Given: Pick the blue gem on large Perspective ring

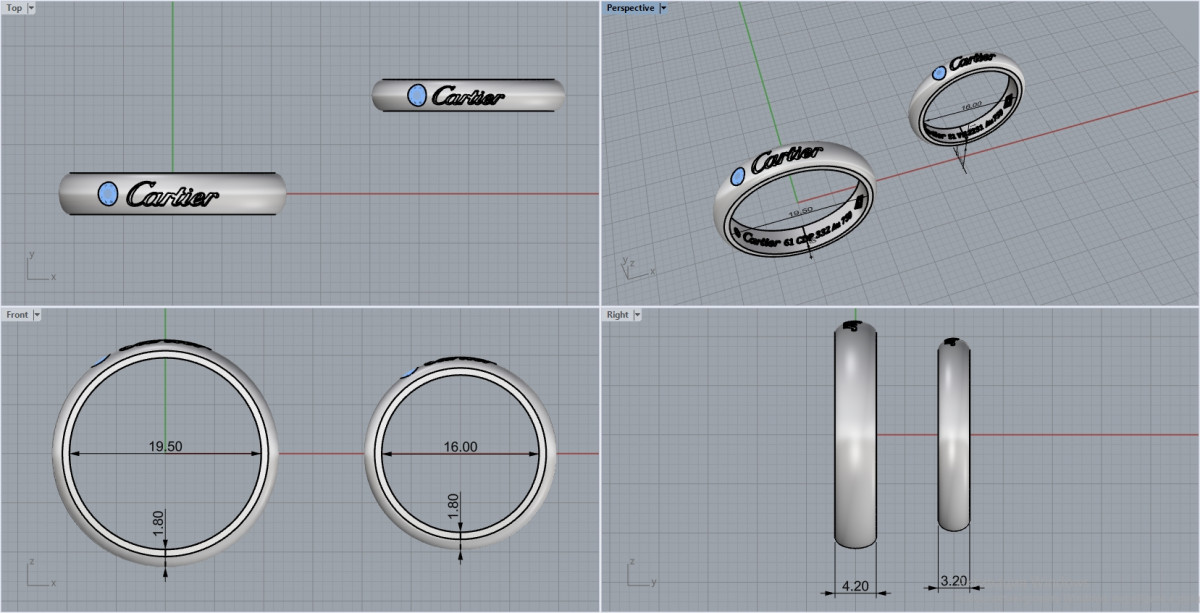Looking at the screenshot, I should click(739, 176).
